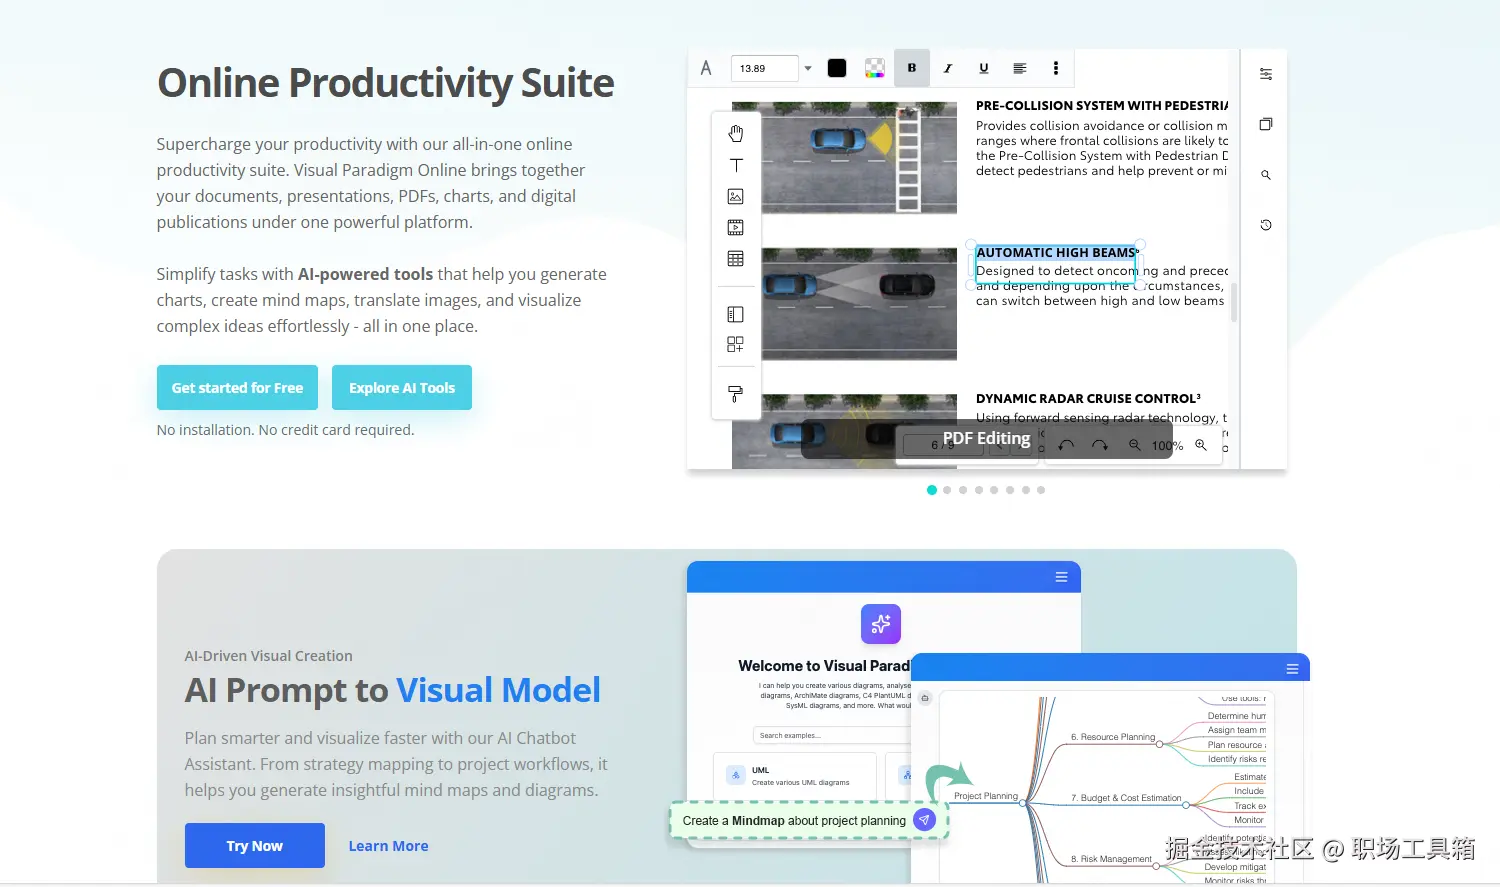Select the fourth carousel dot
This screenshot has width=1500, height=887.
(x=979, y=490)
